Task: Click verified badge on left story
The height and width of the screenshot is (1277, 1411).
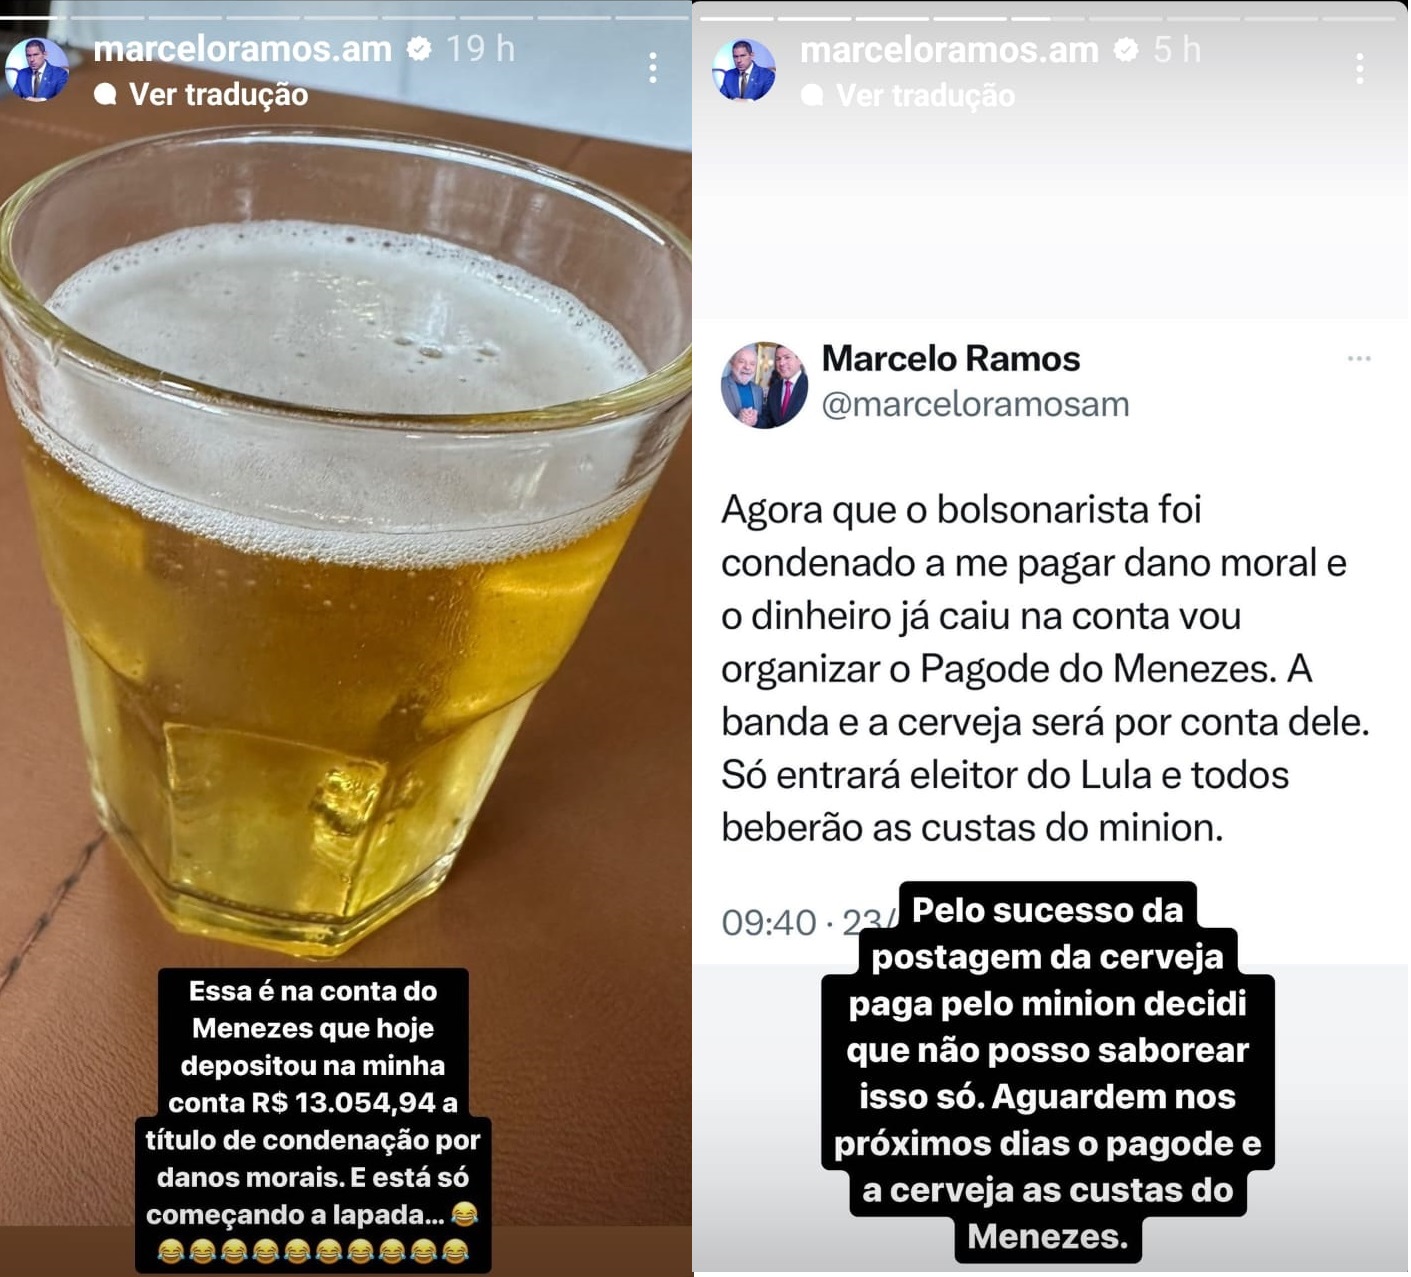Action: point(419,48)
